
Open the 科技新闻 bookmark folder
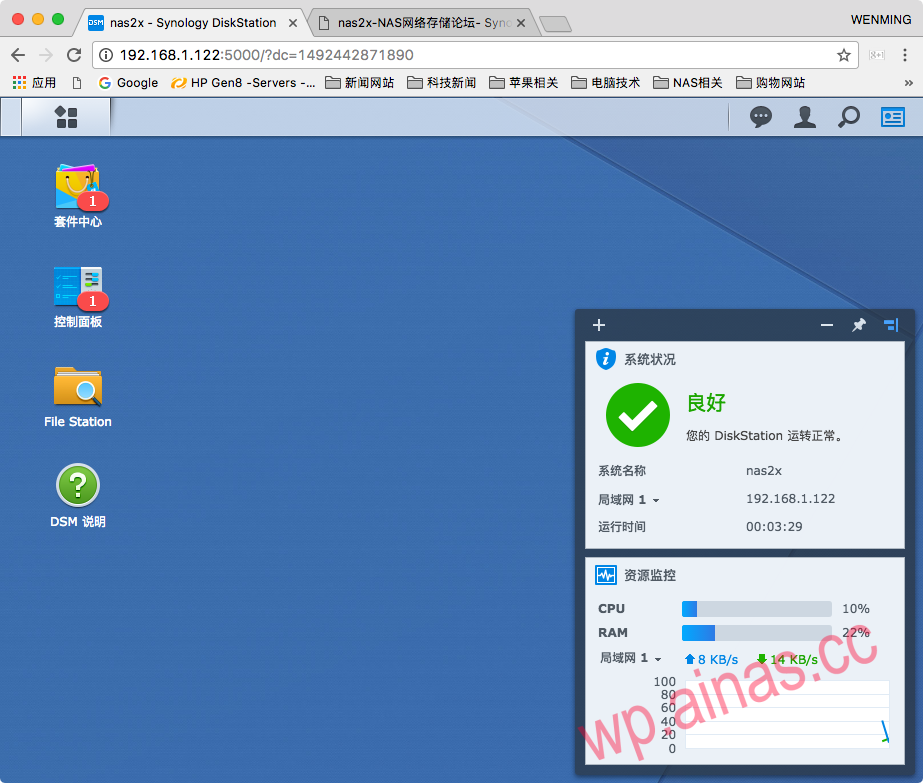(x=441, y=82)
